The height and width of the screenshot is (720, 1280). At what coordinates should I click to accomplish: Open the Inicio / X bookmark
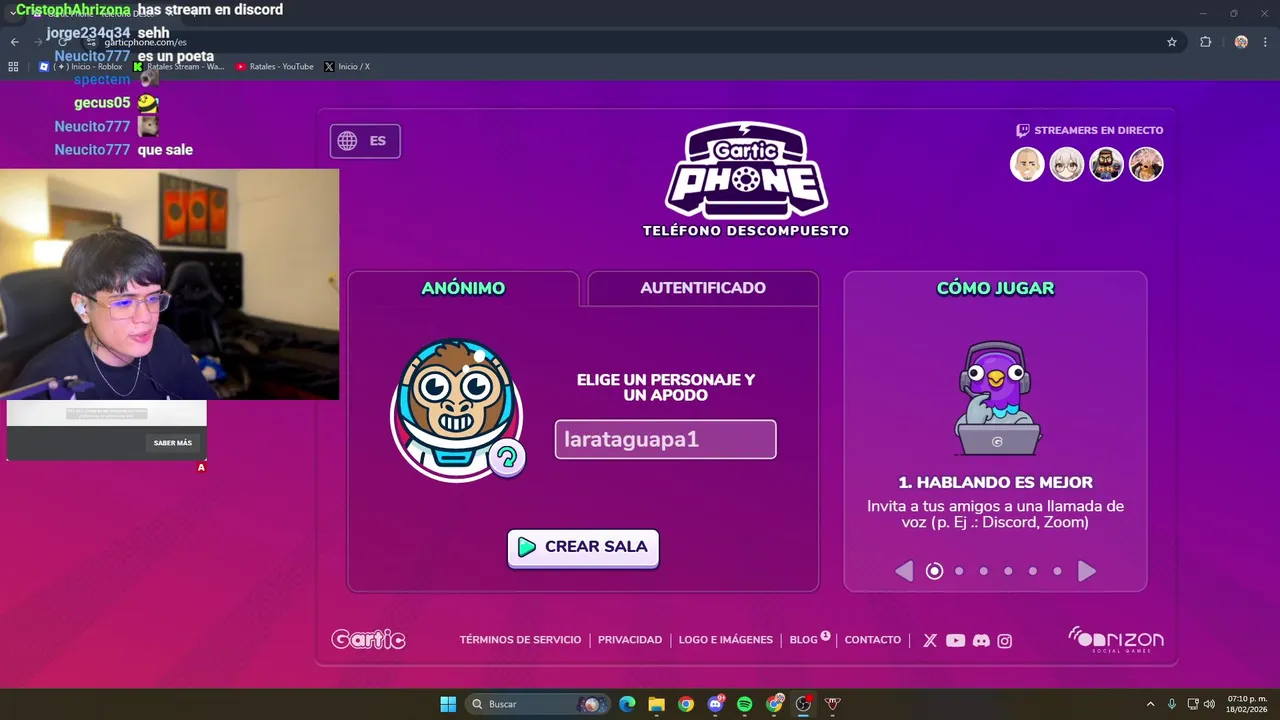(x=347, y=67)
